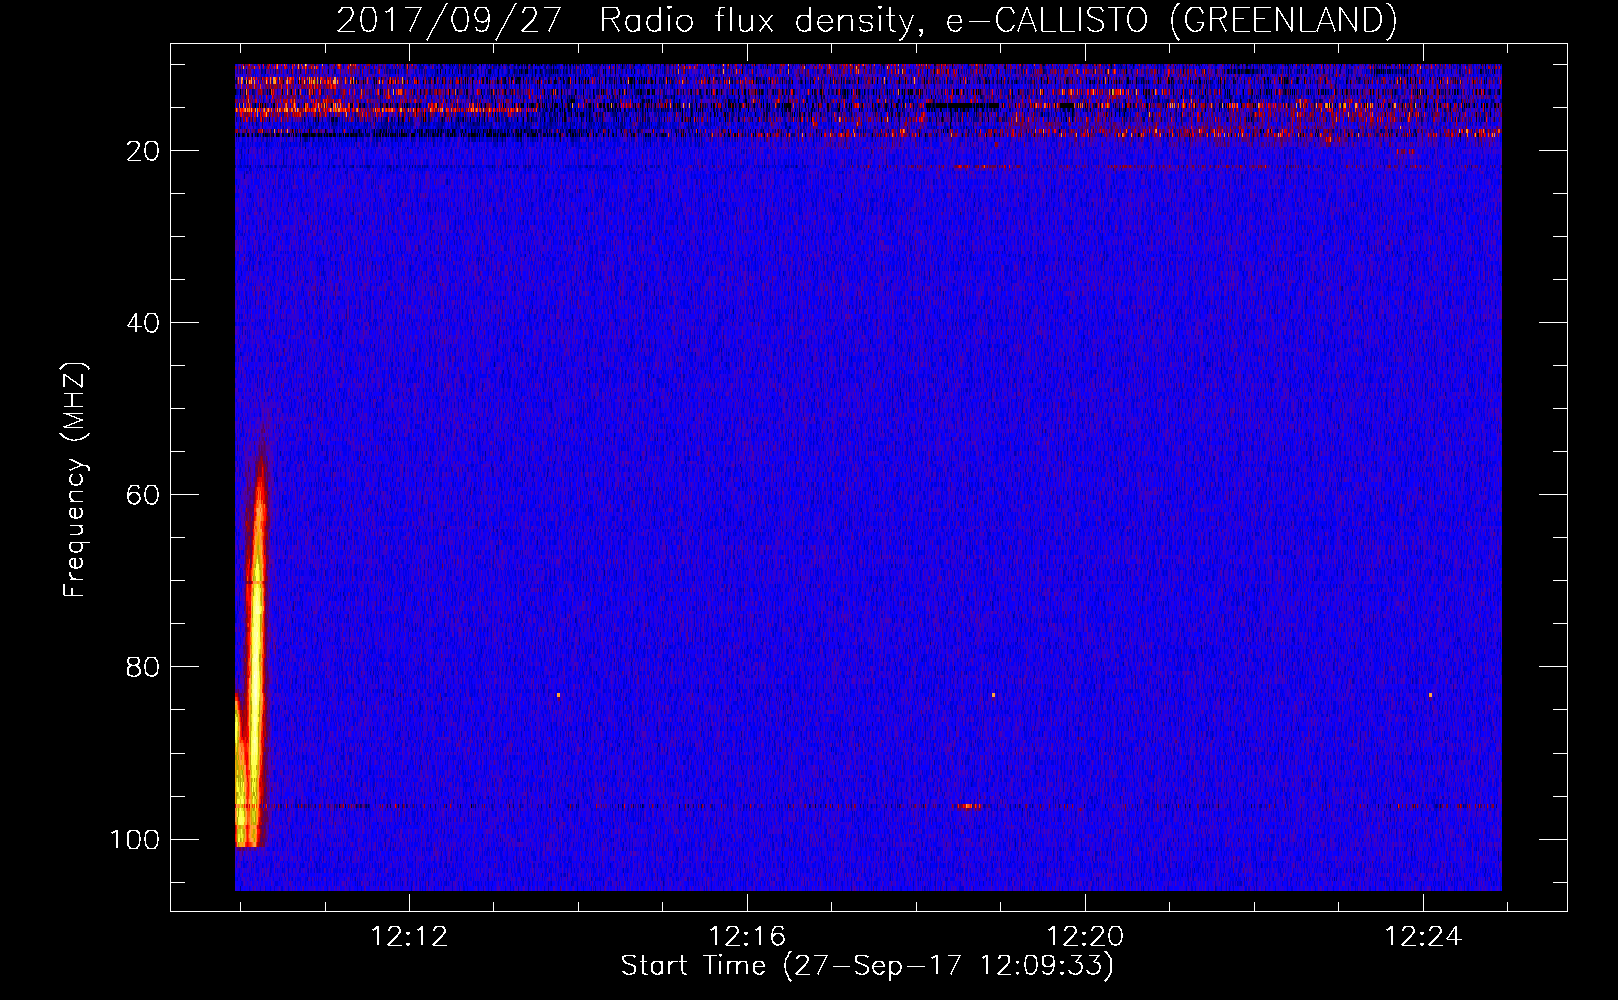Click the frequency tick label '20'

[x=143, y=151]
